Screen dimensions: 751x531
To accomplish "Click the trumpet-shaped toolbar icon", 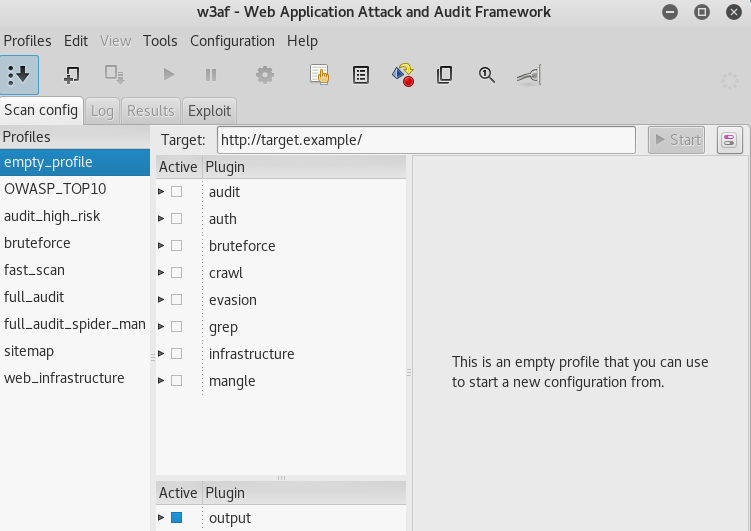I will click(529, 75).
